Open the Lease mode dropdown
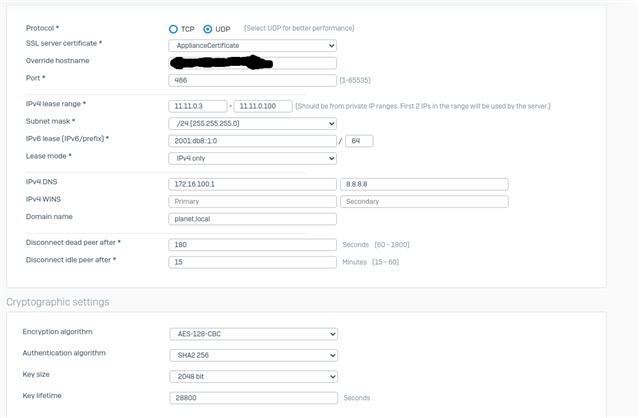The height and width of the screenshot is (418, 639). [252, 158]
